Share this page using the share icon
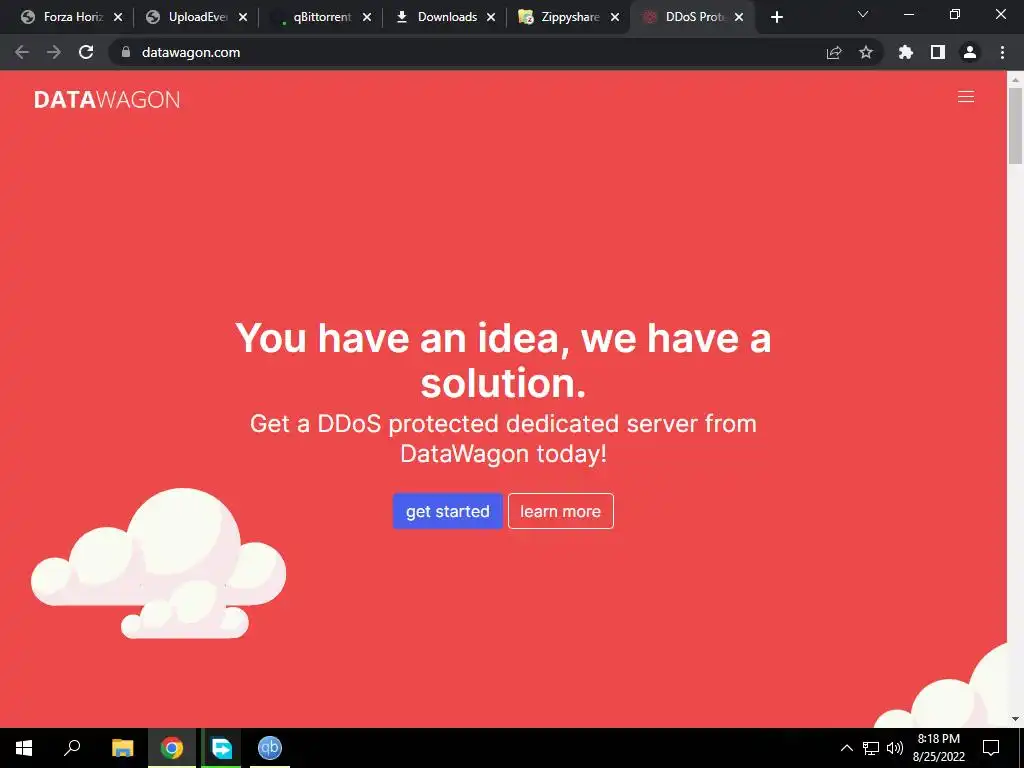 (834, 52)
